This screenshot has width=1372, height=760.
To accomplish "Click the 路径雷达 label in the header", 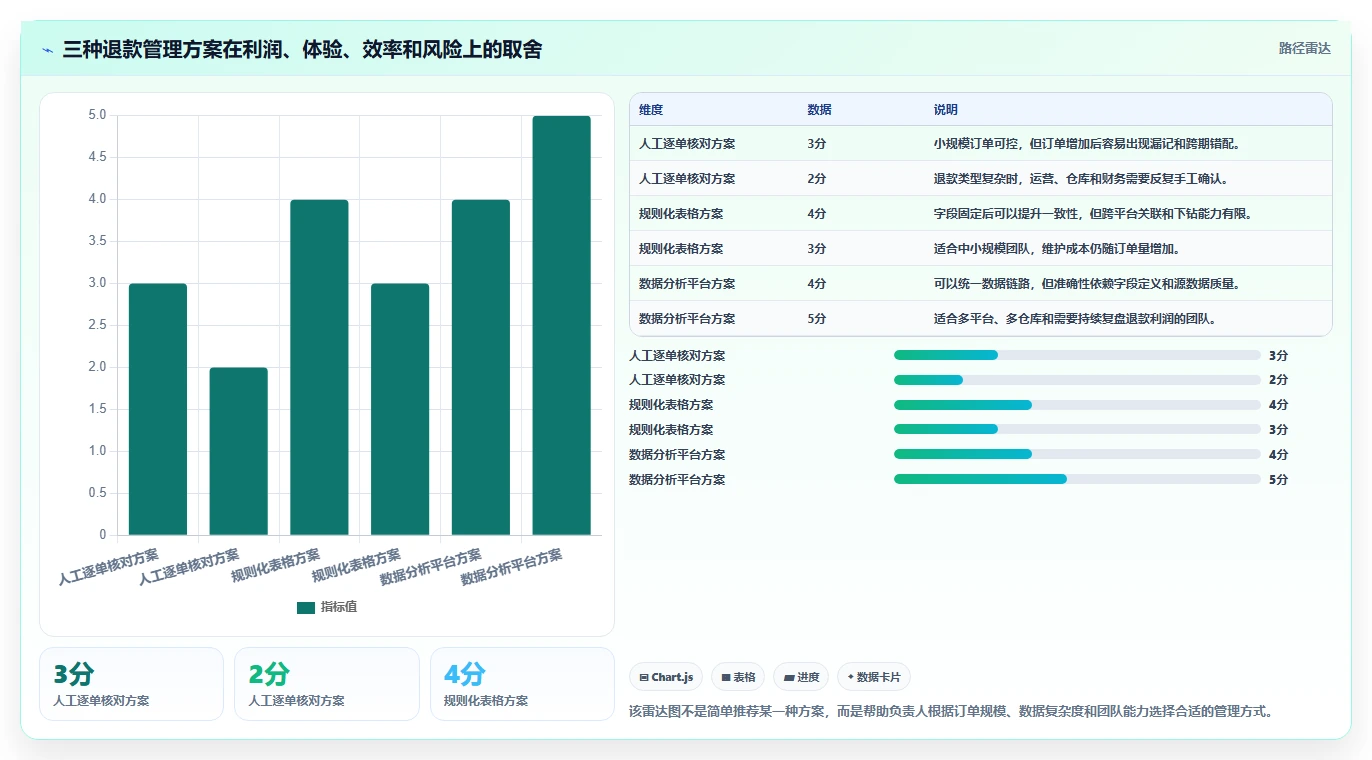I will 1304,48.
